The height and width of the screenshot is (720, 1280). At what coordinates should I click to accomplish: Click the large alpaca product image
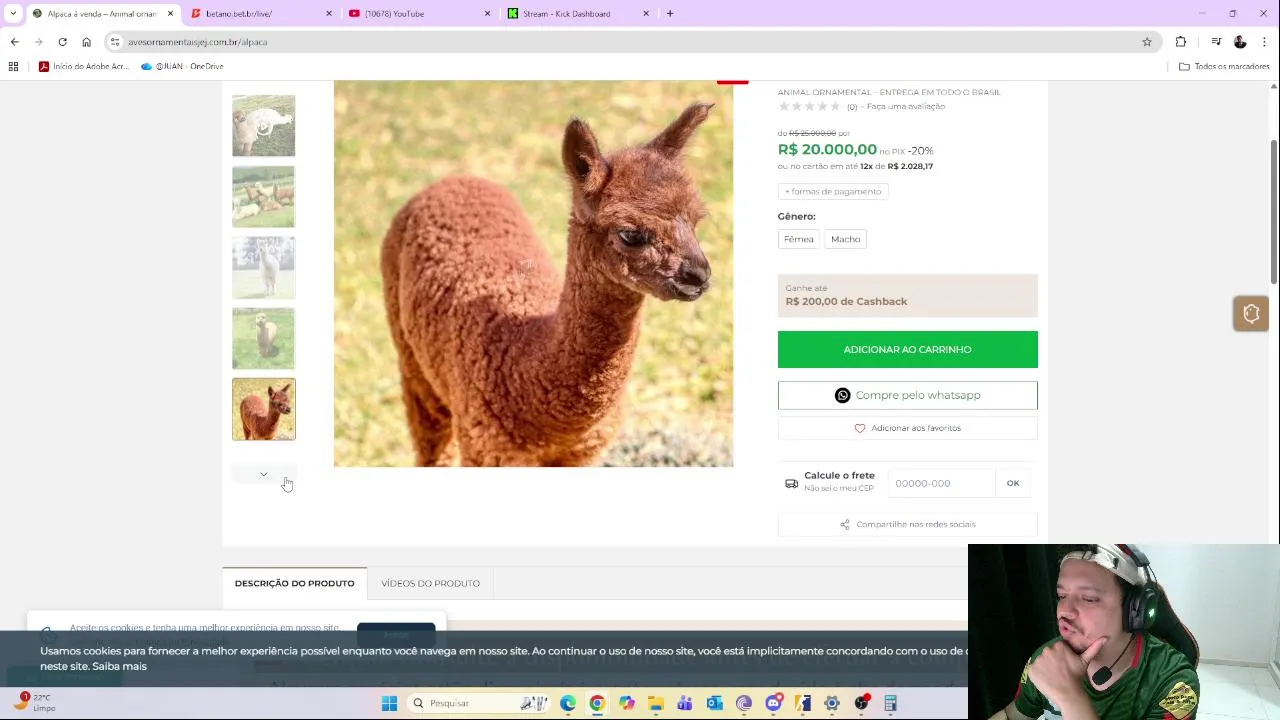click(533, 273)
